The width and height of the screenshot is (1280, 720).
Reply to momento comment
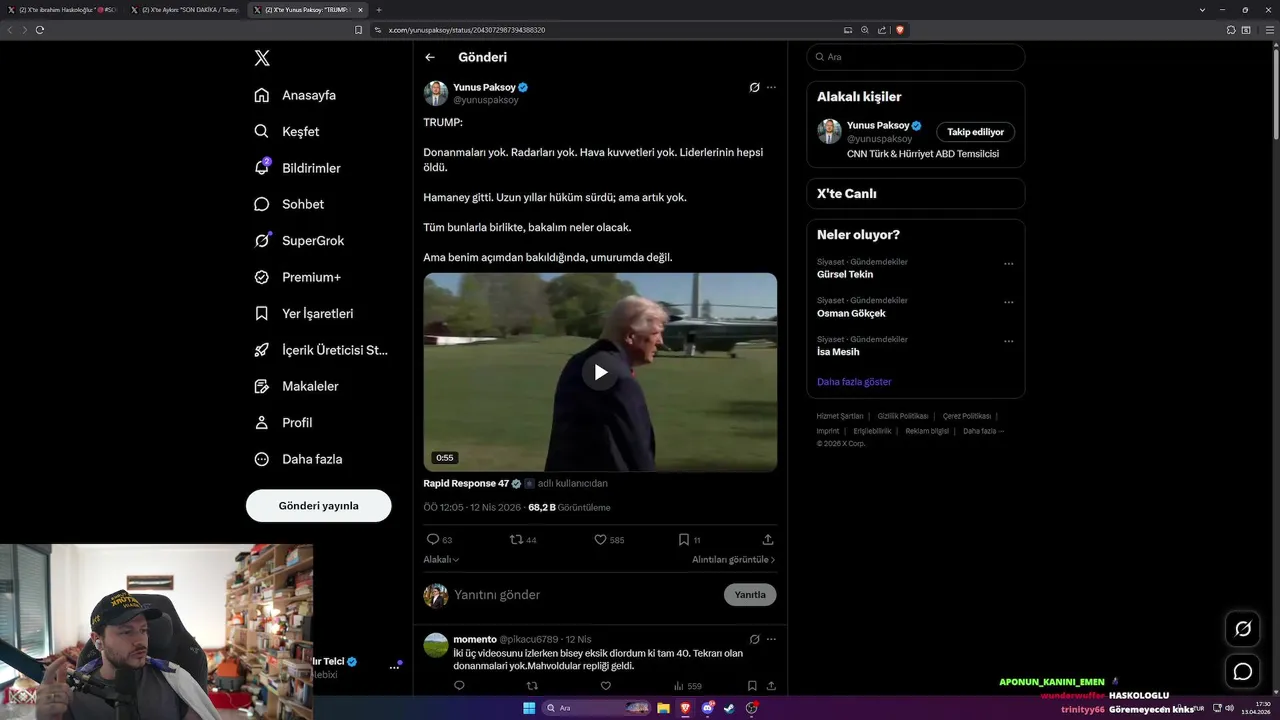coord(459,686)
